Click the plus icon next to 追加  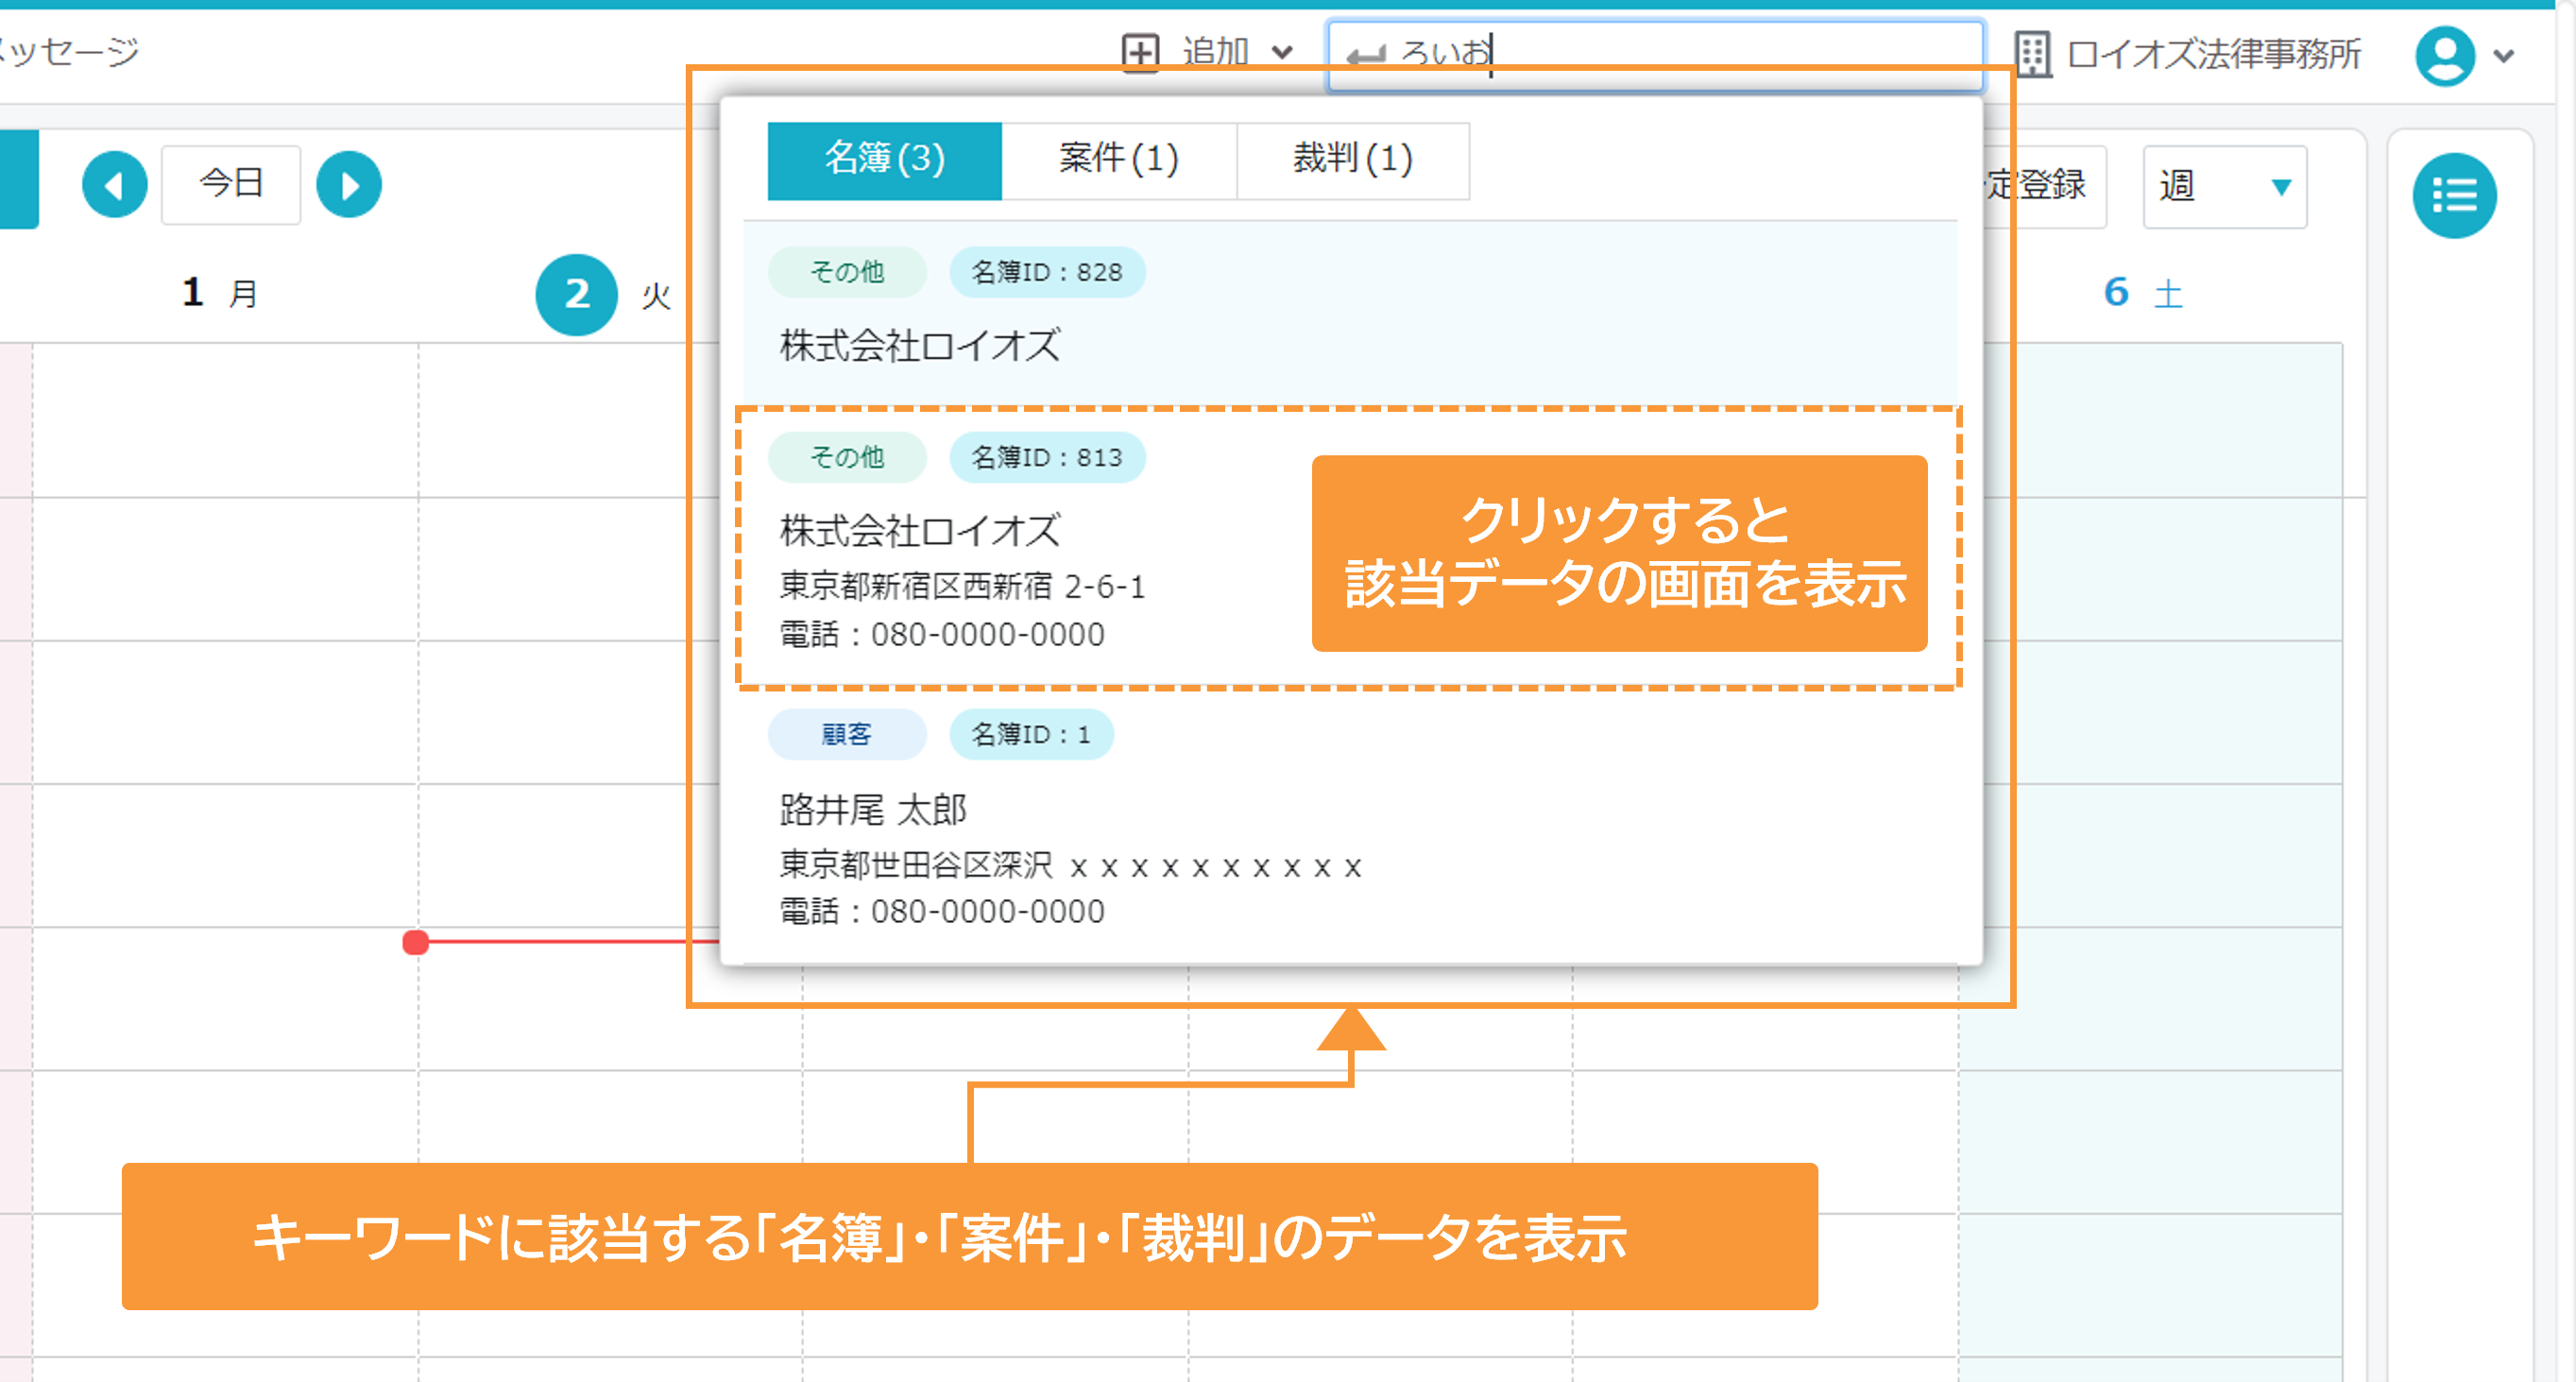point(1140,52)
